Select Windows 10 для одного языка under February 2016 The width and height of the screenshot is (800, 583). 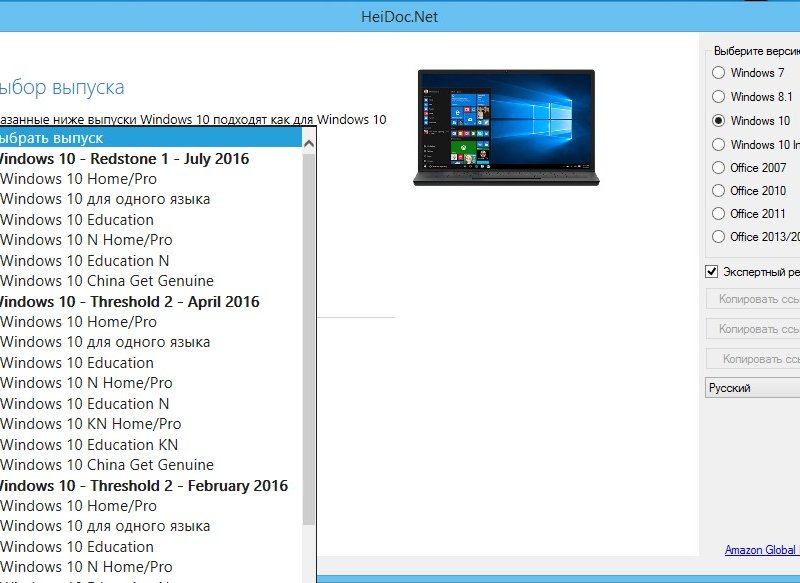(x=151, y=526)
